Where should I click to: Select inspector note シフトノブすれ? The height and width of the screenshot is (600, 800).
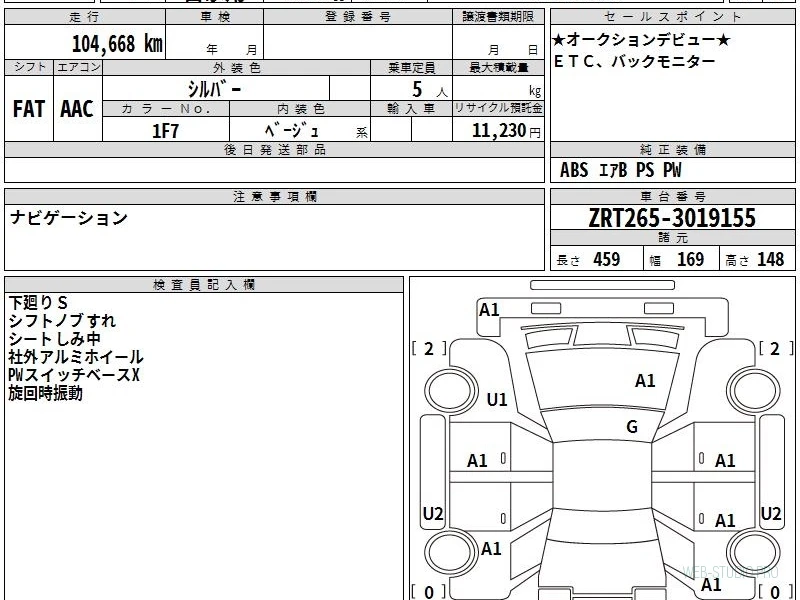(x=62, y=321)
